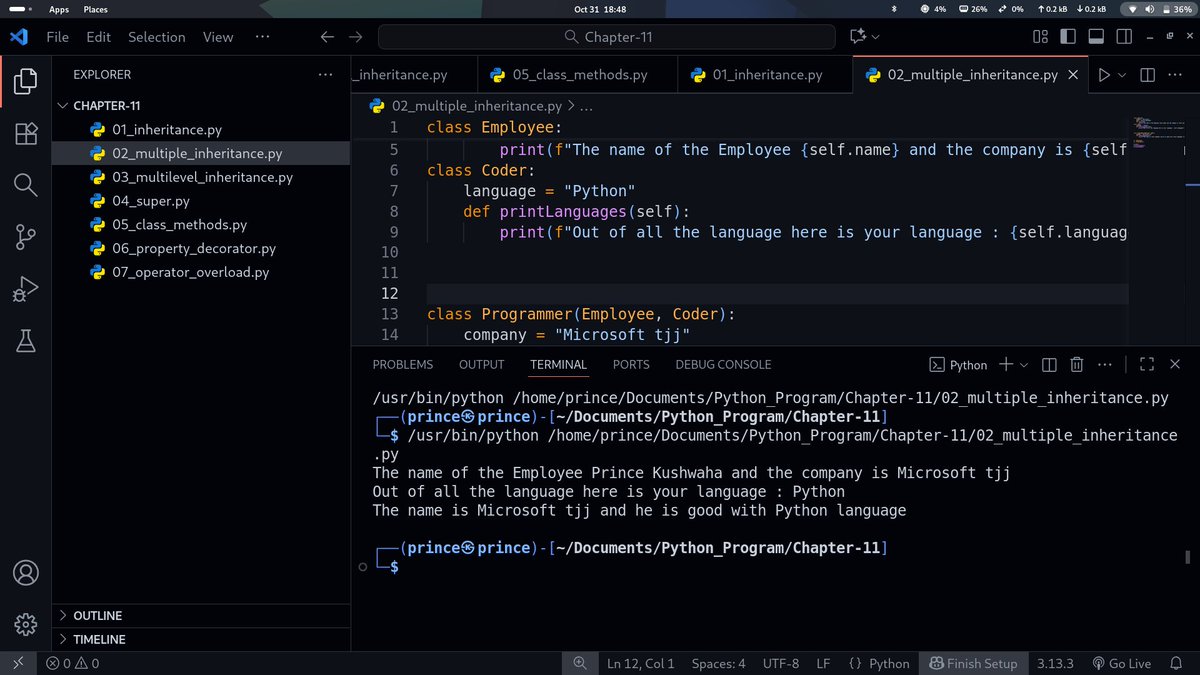Change encoding via UTF-8
The width and height of the screenshot is (1200, 675).
click(x=781, y=663)
